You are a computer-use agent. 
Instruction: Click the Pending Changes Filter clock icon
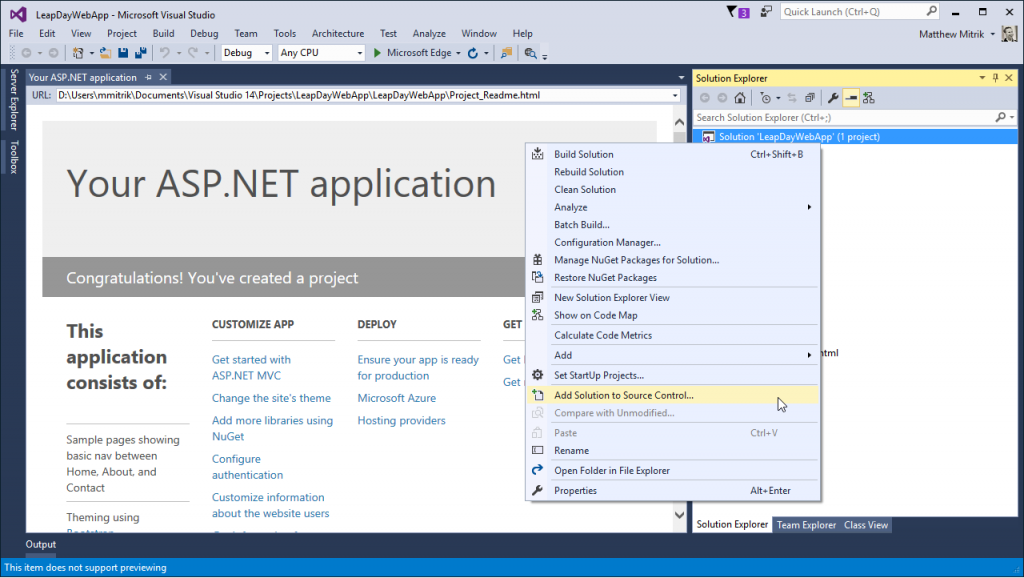(765, 98)
